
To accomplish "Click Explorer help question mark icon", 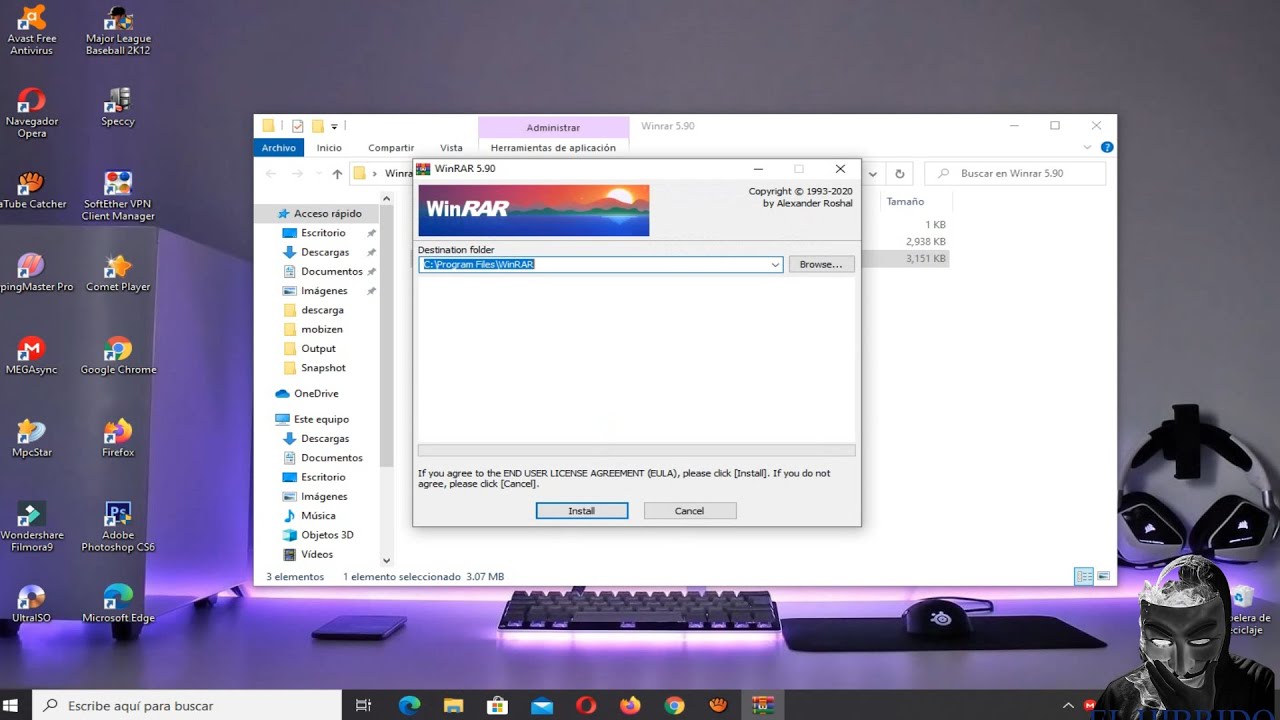I will (1107, 147).
